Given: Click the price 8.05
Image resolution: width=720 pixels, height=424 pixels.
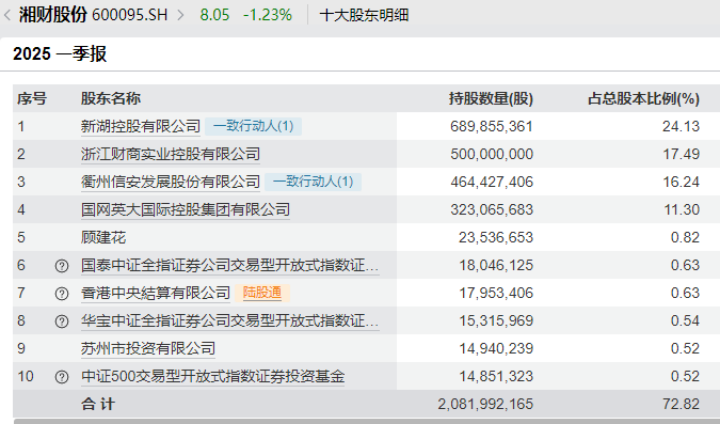Looking at the screenshot, I should [x=214, y=15].
